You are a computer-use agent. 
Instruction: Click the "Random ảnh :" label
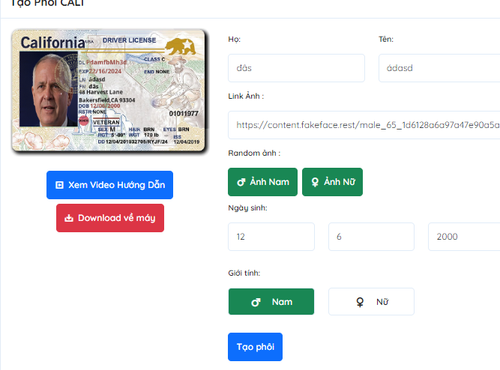tap(254, 153)
